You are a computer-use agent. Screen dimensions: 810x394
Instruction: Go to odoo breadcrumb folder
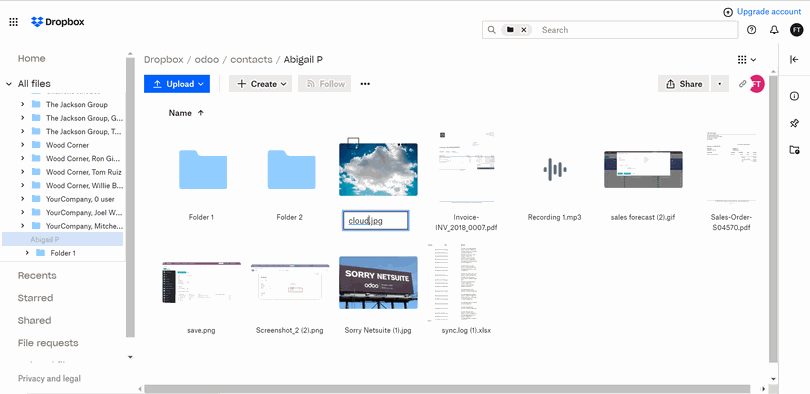pyautogui.click(x=207, y=59)
